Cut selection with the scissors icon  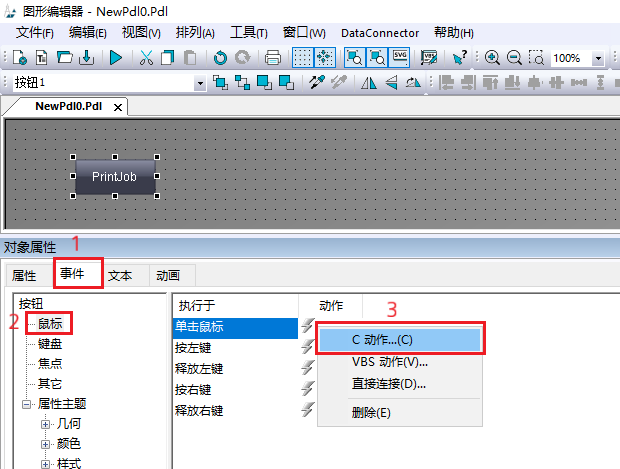pos(146,58)
